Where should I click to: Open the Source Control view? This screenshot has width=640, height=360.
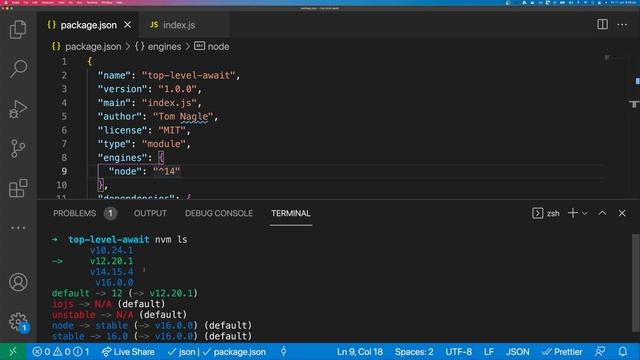(x=18, y=148)
